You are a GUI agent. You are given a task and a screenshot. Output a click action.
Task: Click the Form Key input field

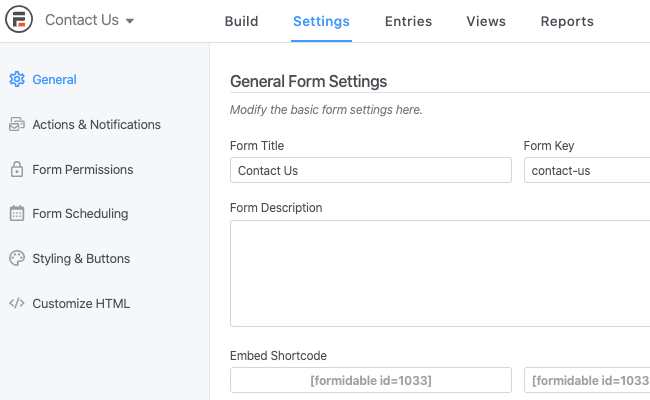tap(586, 171)
